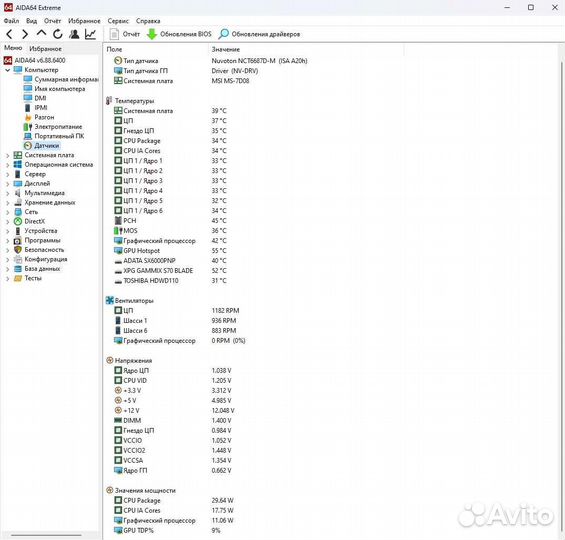Click the Back navigation arrow
The image size is (565, 540).
coord(9,34)
